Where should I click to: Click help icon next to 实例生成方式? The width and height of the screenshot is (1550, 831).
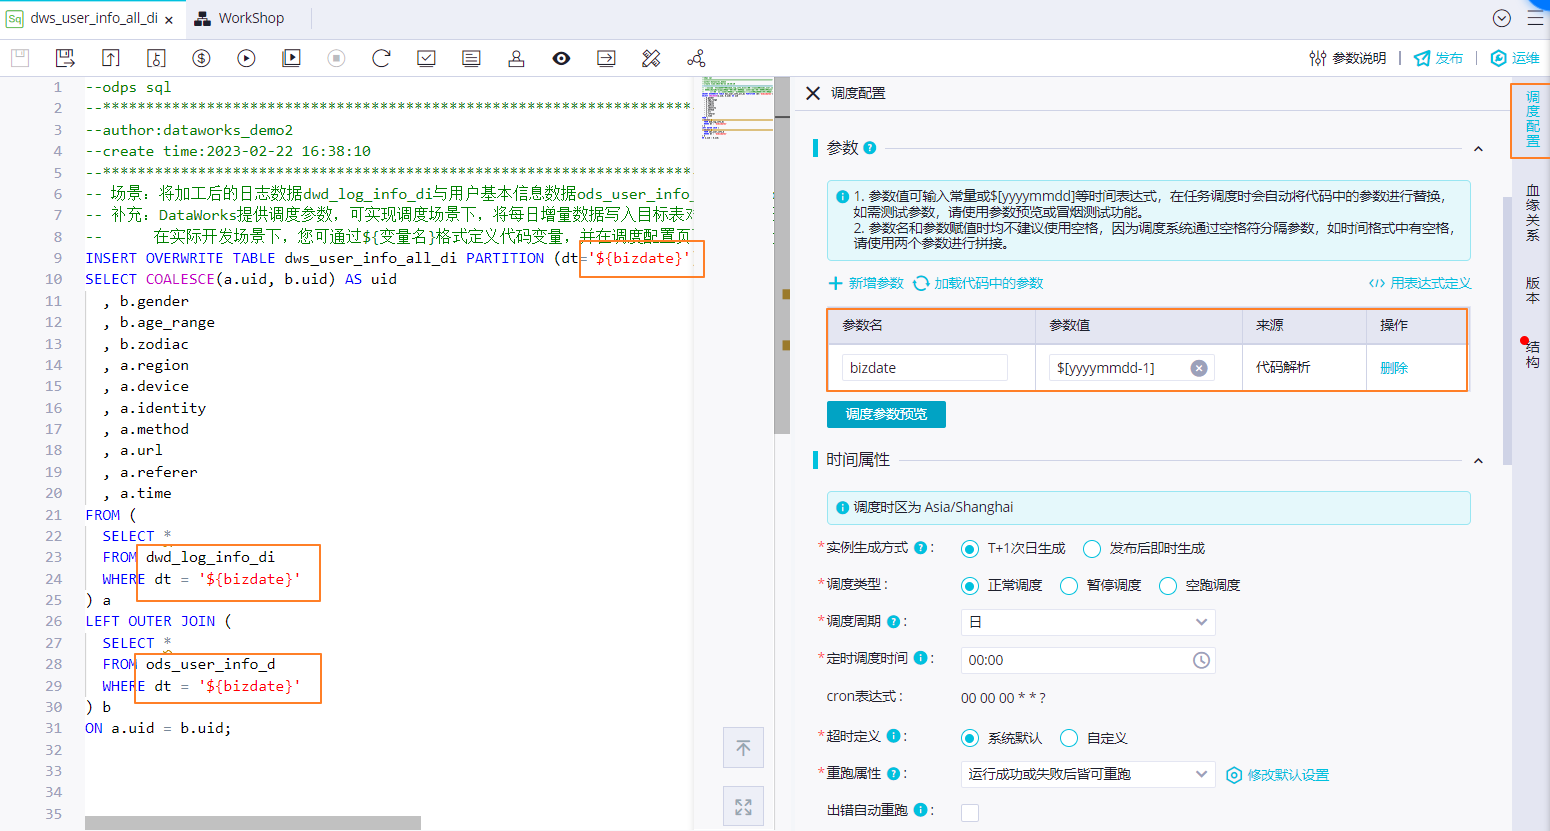(921, 548)
